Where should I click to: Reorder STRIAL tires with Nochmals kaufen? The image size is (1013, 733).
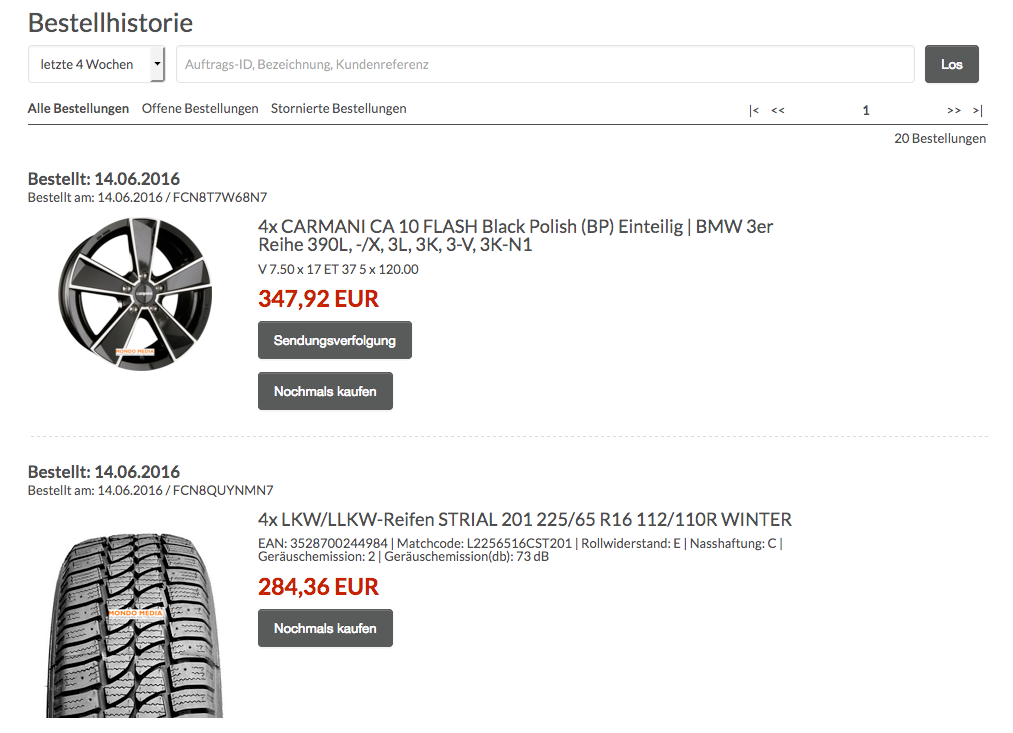[x=325, y=628]
